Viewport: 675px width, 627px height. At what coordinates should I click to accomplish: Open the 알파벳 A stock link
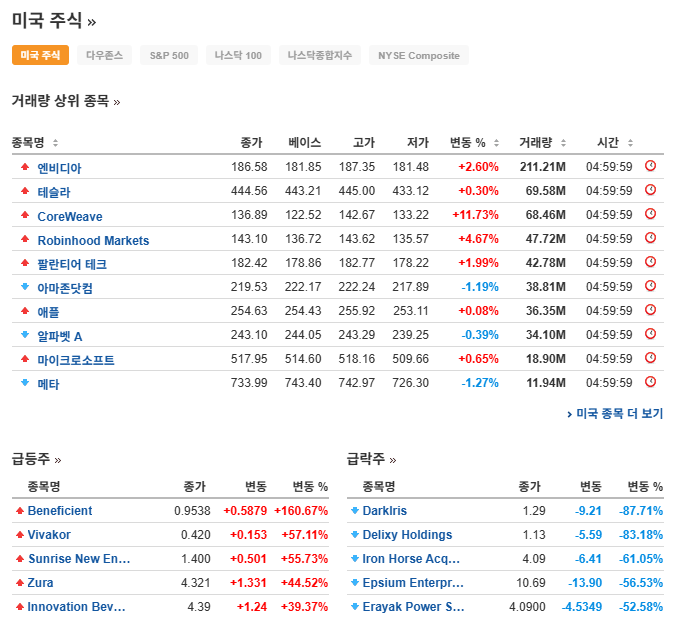tap(60, 336)
